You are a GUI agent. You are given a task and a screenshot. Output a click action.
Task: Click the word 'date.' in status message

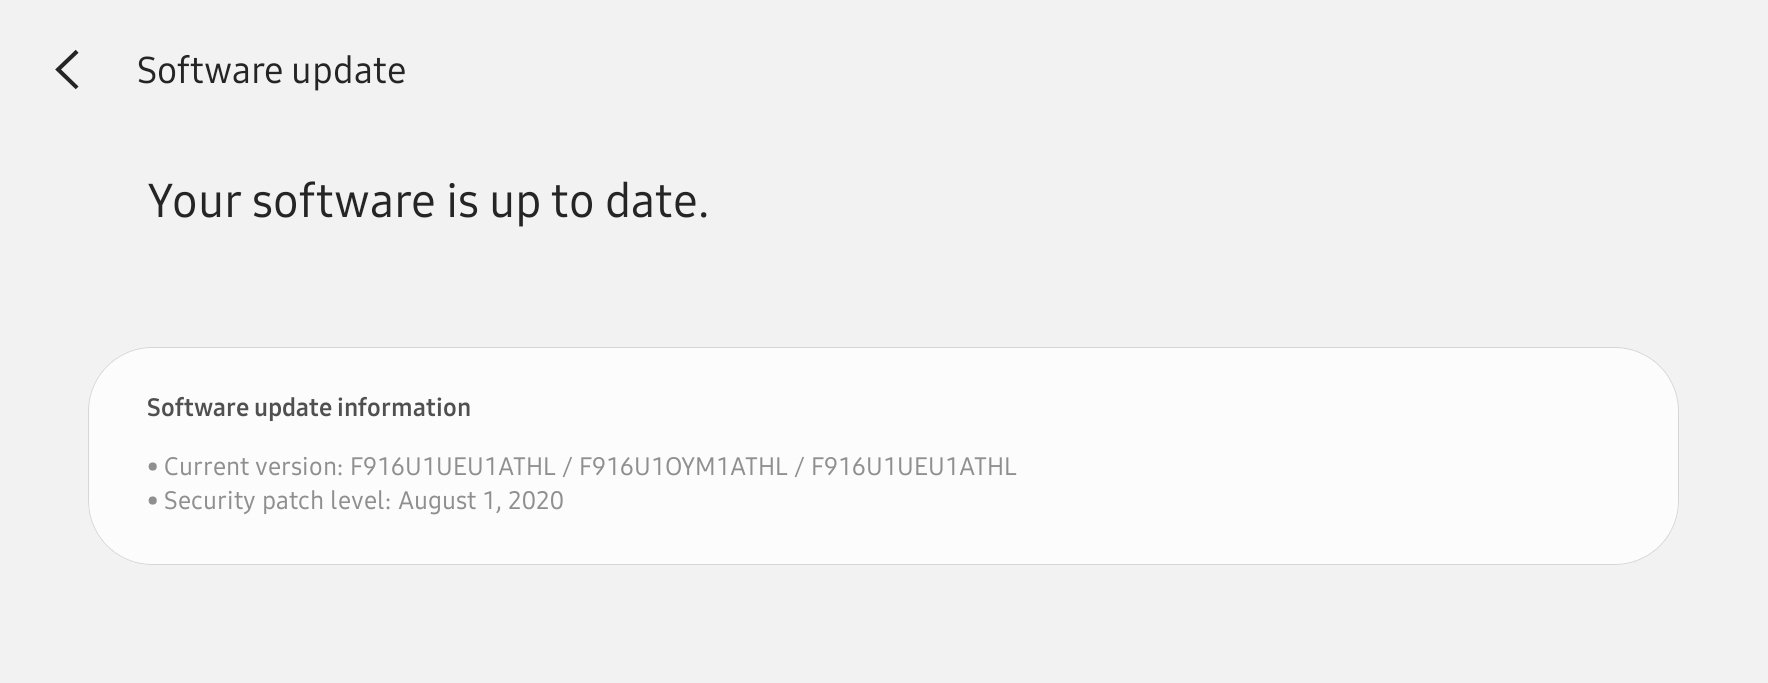point(657,201)
